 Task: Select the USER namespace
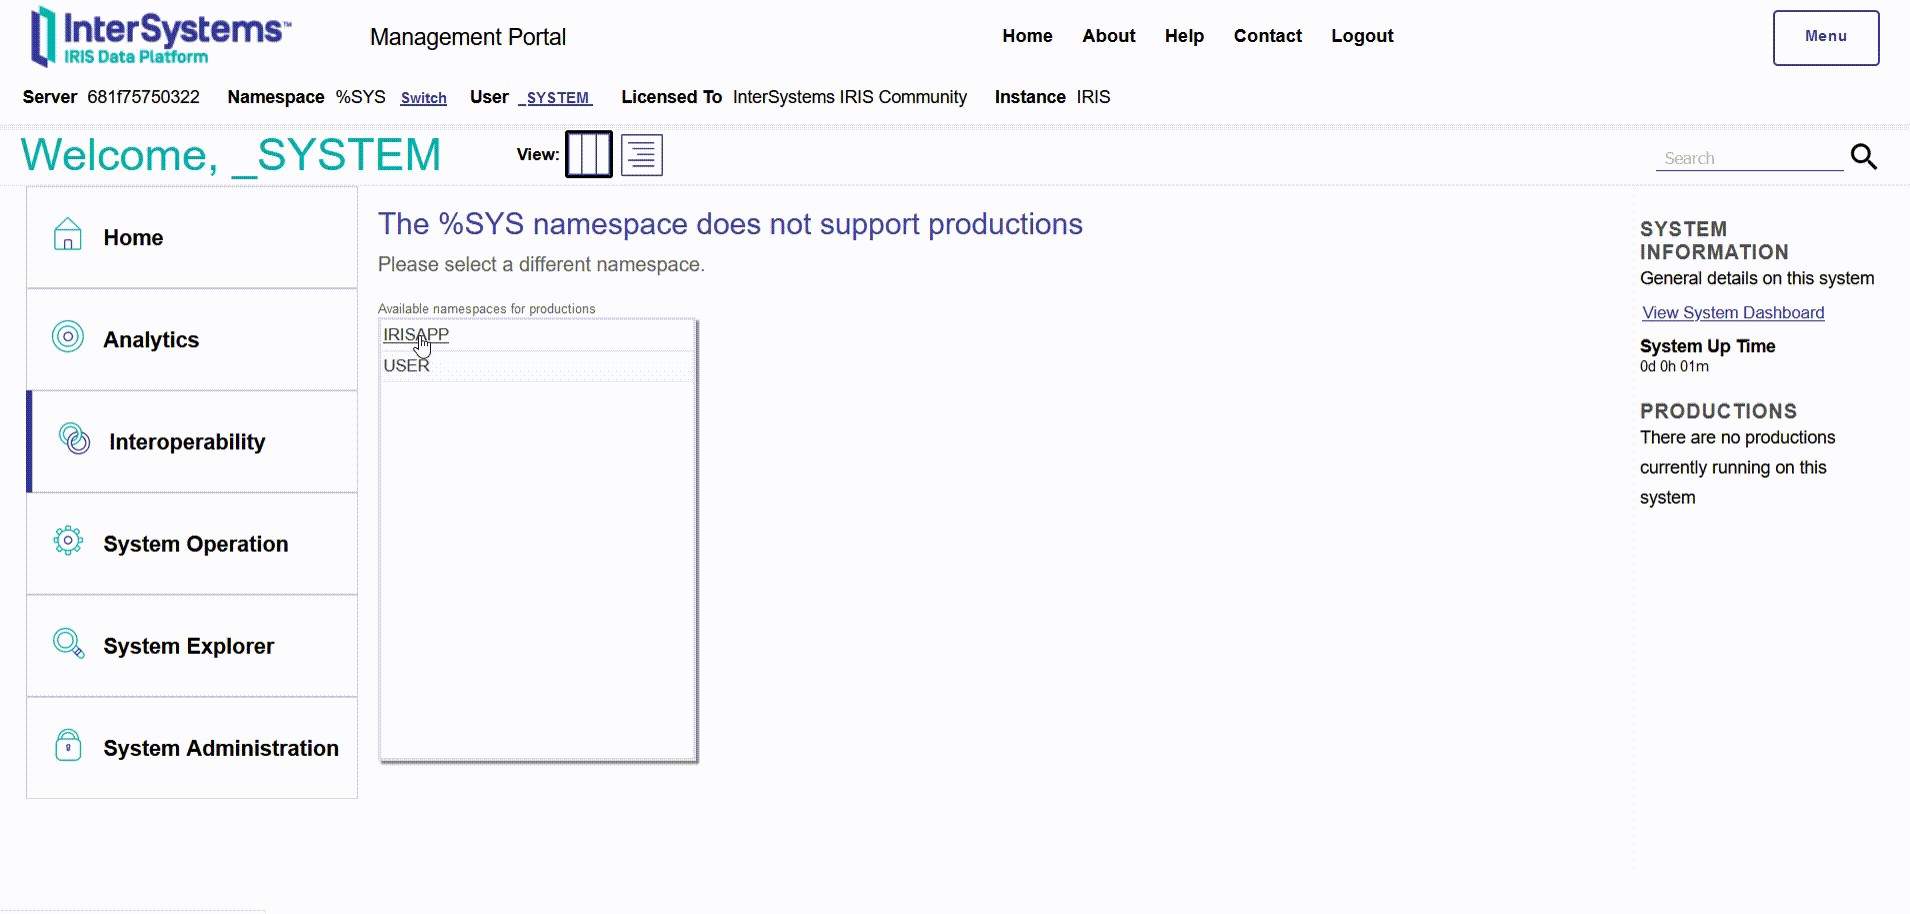406,366
